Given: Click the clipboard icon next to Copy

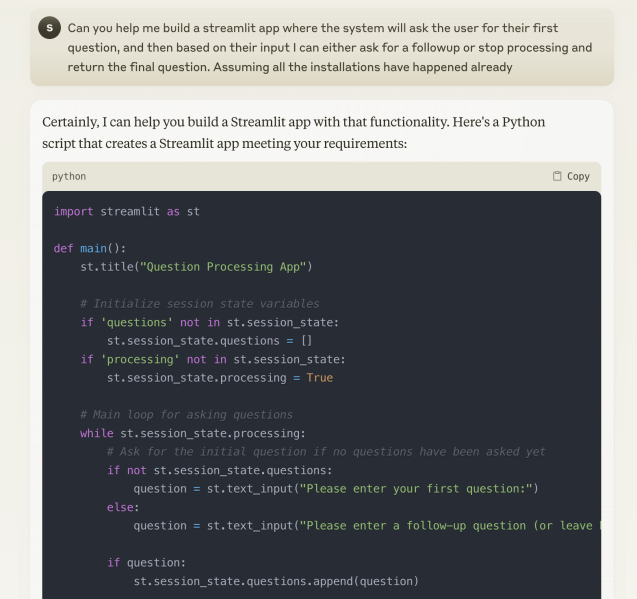Looking at the screenshot, I should (x=557, y=176).
